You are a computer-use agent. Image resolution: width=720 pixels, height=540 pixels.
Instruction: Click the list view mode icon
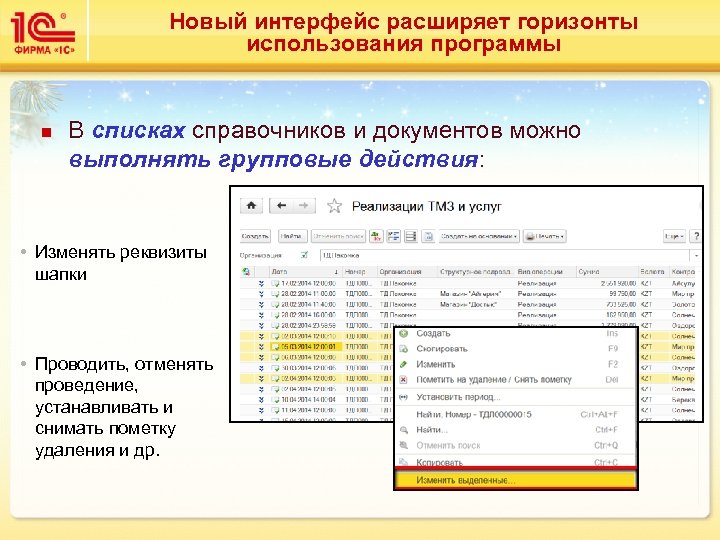411,236
